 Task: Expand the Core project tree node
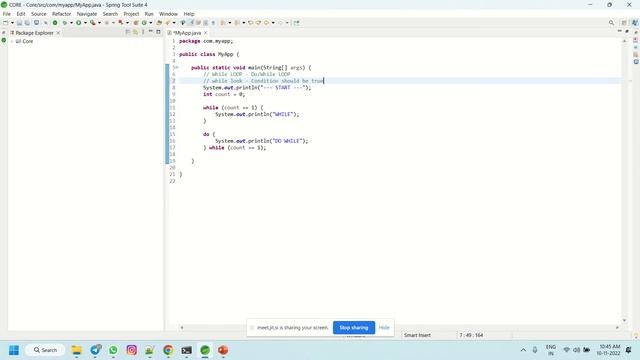coord(11,41)
